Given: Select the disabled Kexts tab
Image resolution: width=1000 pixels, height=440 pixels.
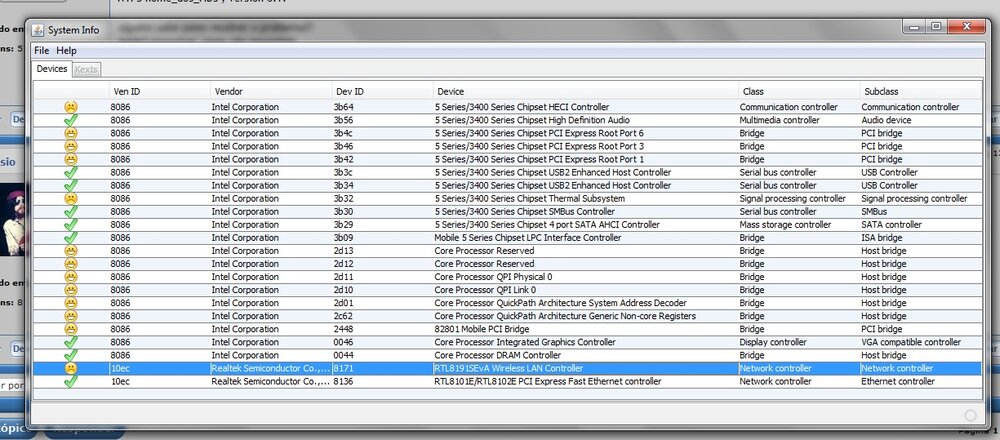Looking at the screenshot, I should click(86, 69).
